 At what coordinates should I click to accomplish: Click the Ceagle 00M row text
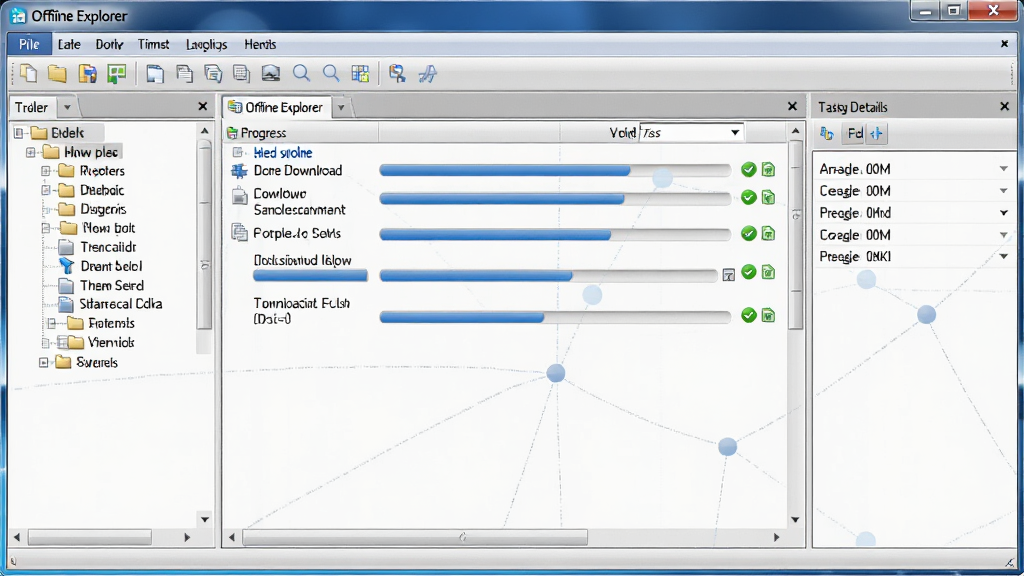point(855,191)
